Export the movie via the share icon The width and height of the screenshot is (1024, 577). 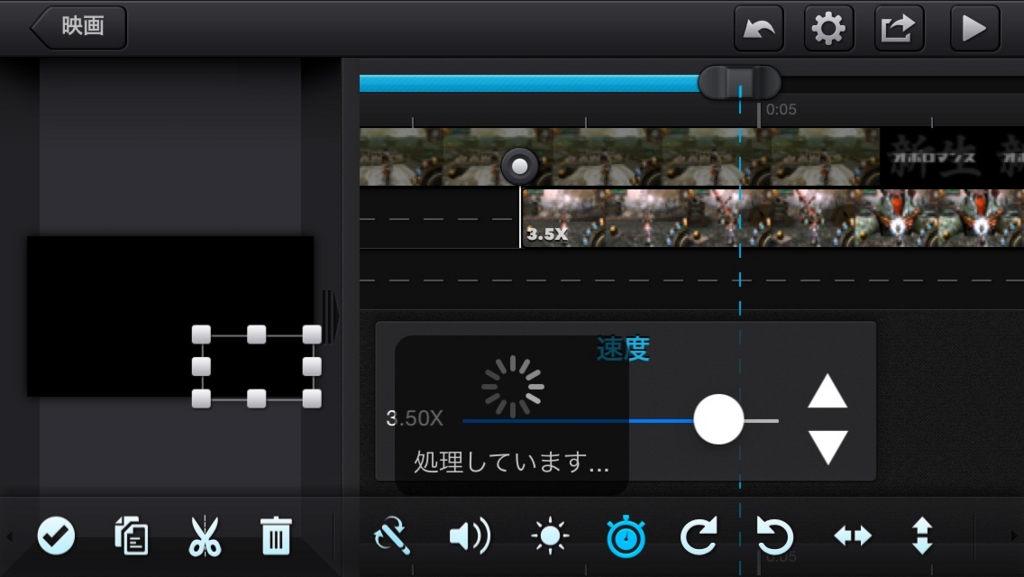click(x=898, y=28)
